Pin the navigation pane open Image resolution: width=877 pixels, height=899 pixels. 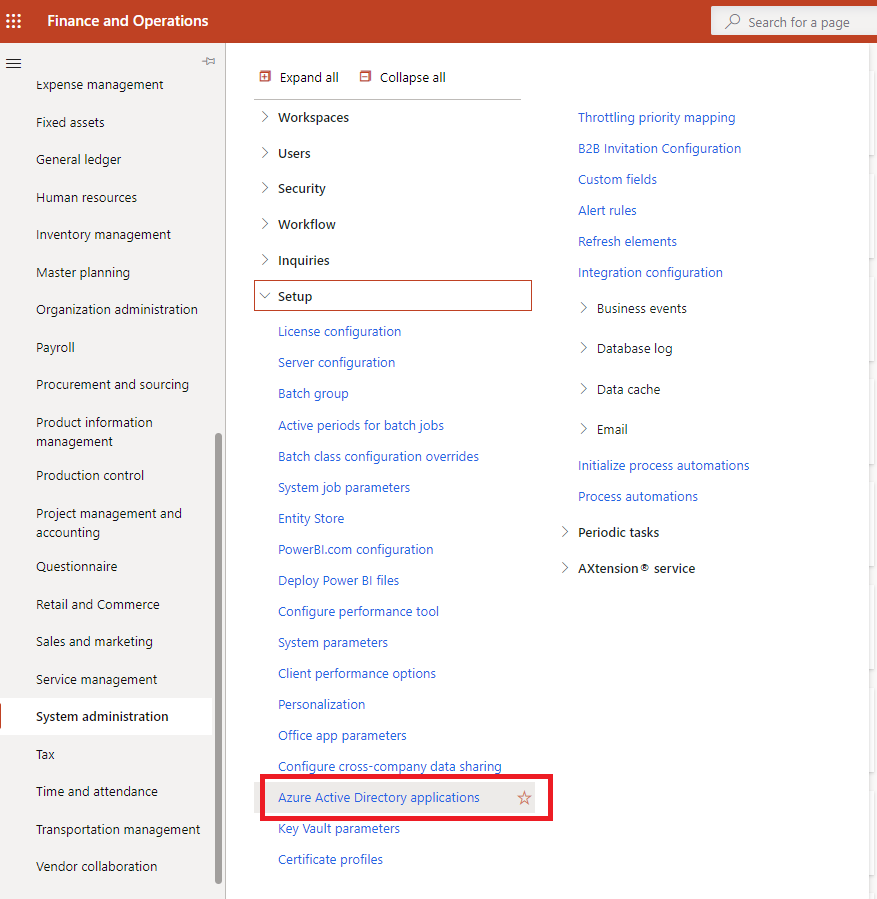click(x=209, y=61)
